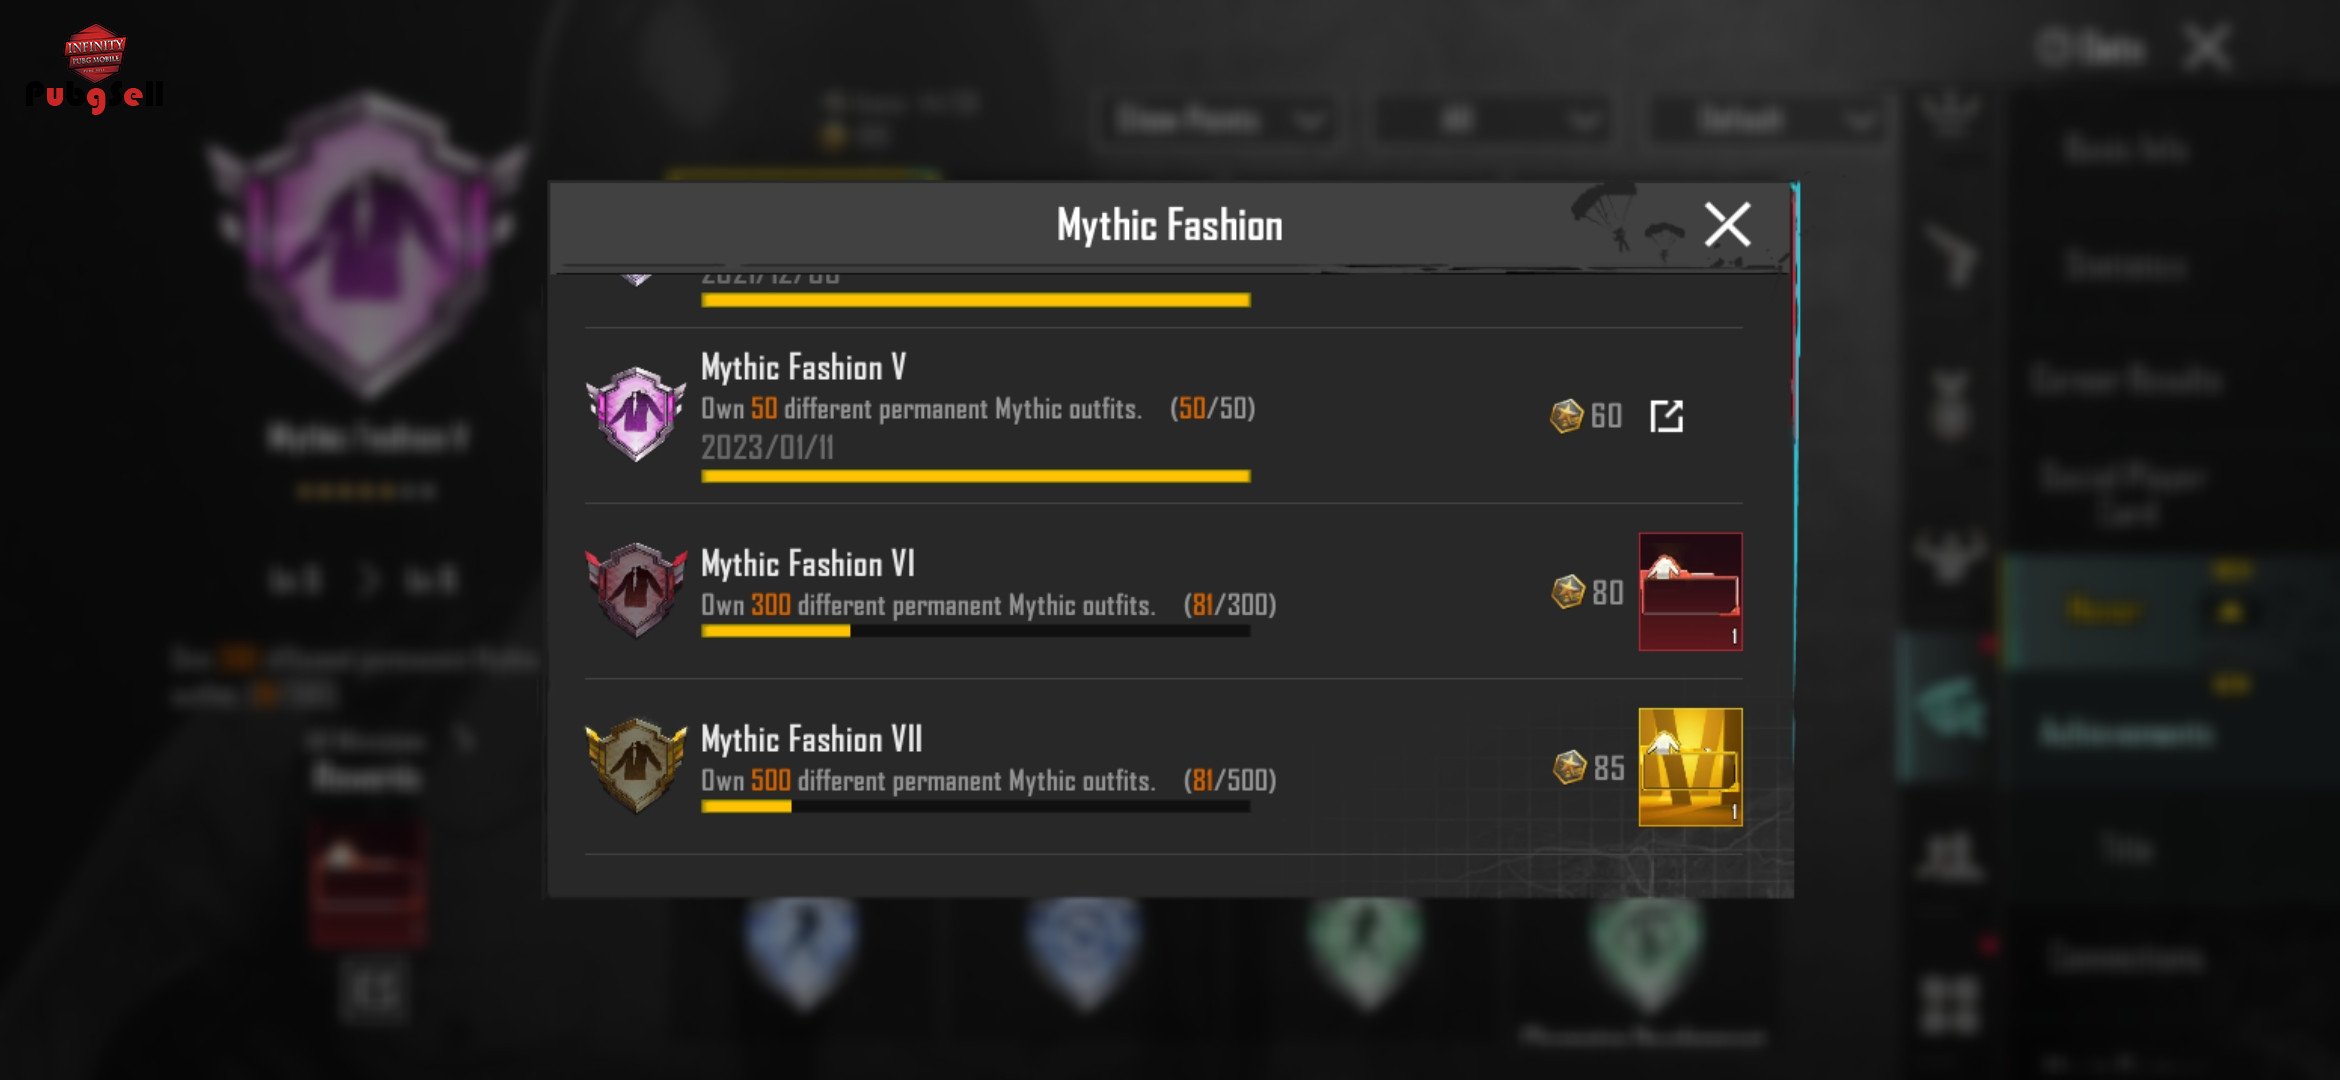Close the Mythic Fashion dialog
Screen dimensions: 2340x1080
tap(1727, 224)
